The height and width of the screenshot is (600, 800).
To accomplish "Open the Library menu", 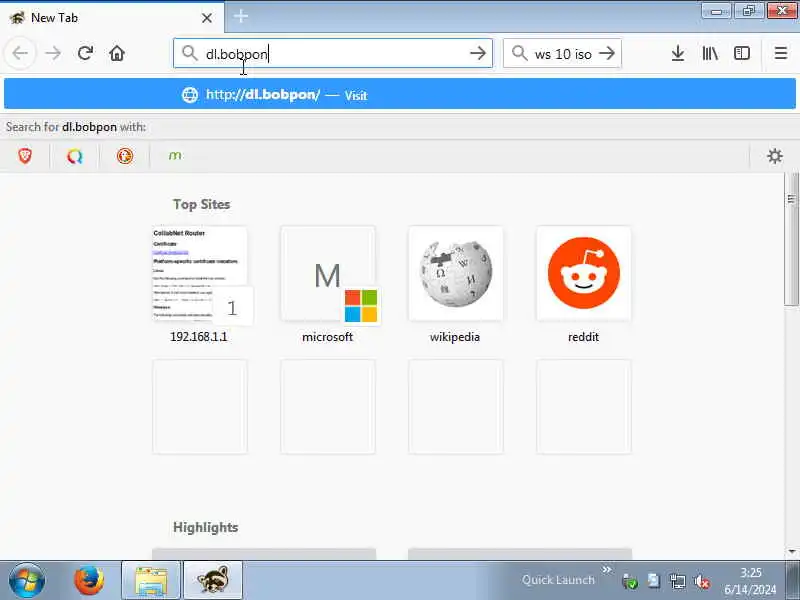I will pos(710,53).
